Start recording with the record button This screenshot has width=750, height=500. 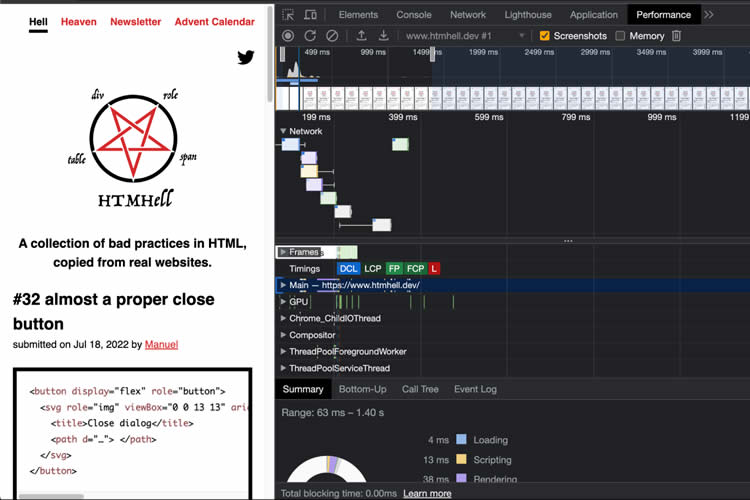click(x=288, y=36)
